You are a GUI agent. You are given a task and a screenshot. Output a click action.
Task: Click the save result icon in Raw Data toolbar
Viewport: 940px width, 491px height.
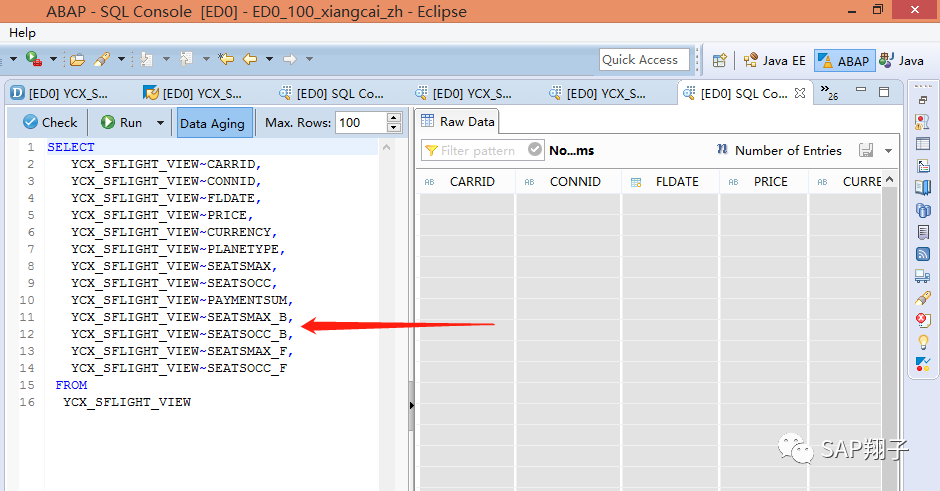(x=866, y=150)
